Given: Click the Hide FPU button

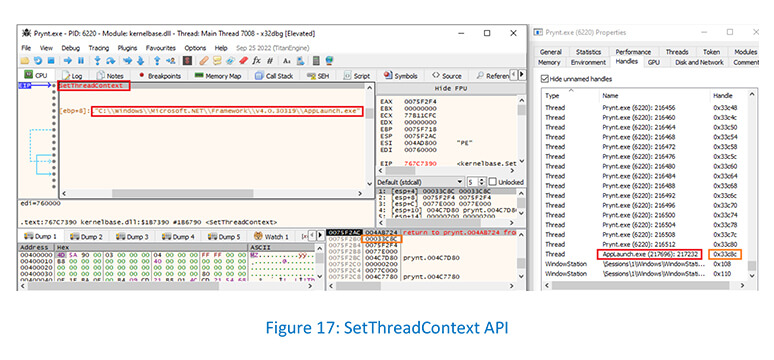Looking at the screenshot, I should [x=450, y=88].
